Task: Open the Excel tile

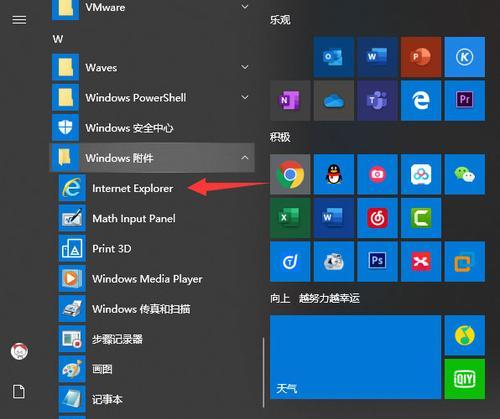Action: click(x=290, y=218)
